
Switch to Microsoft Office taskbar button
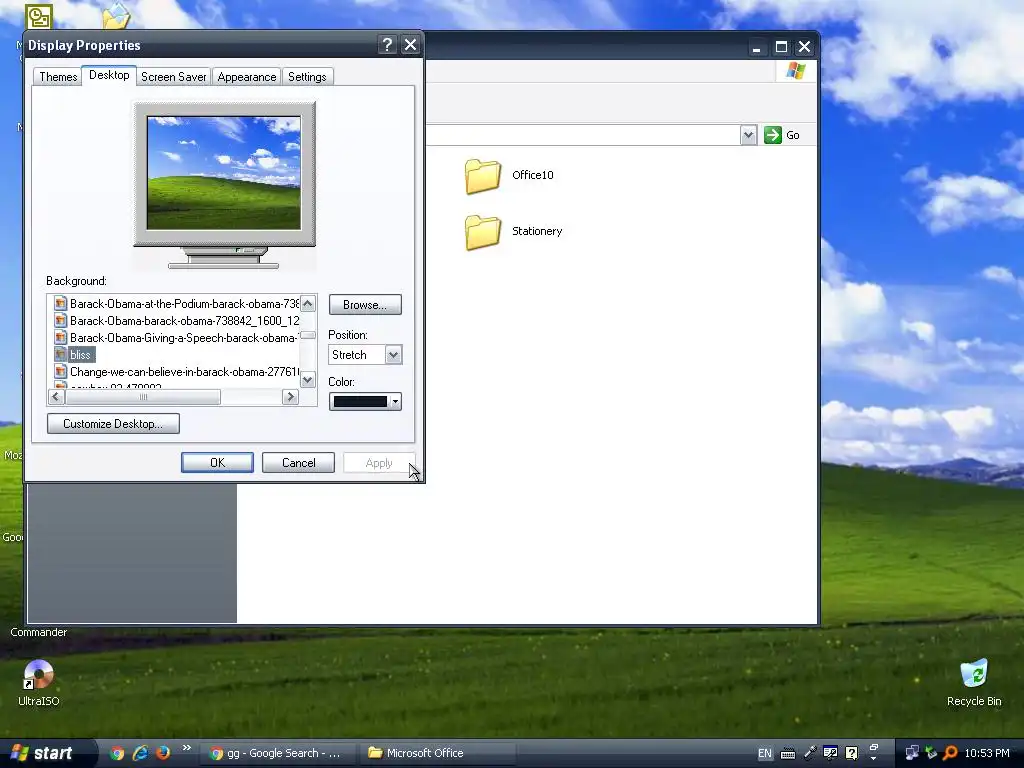[x=438, y=753]
